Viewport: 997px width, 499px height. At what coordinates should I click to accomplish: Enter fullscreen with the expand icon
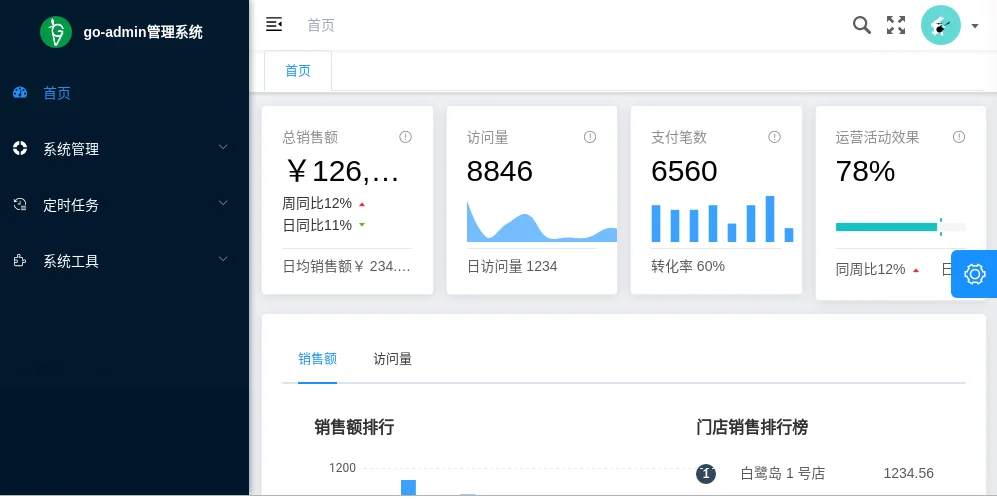pyautogui.click(x=896, y=25)
